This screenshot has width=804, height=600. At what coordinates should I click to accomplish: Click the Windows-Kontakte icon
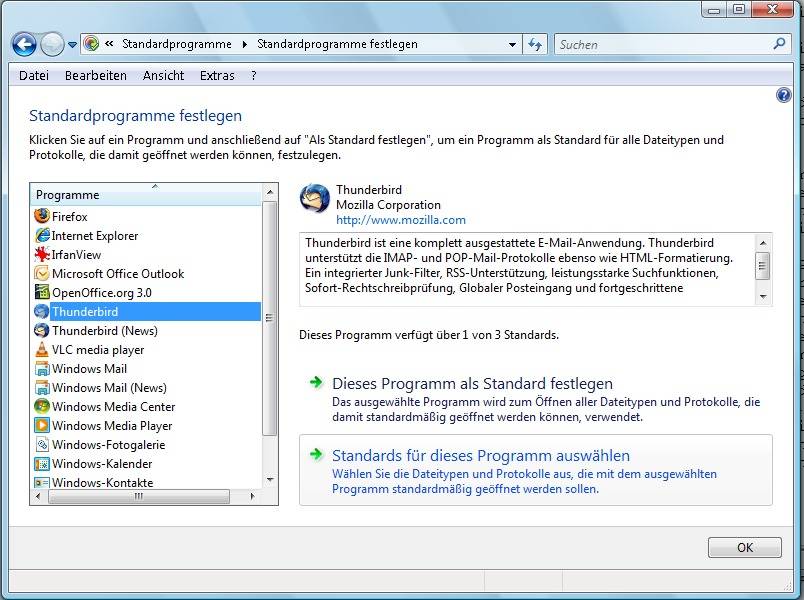pos(42,482)
